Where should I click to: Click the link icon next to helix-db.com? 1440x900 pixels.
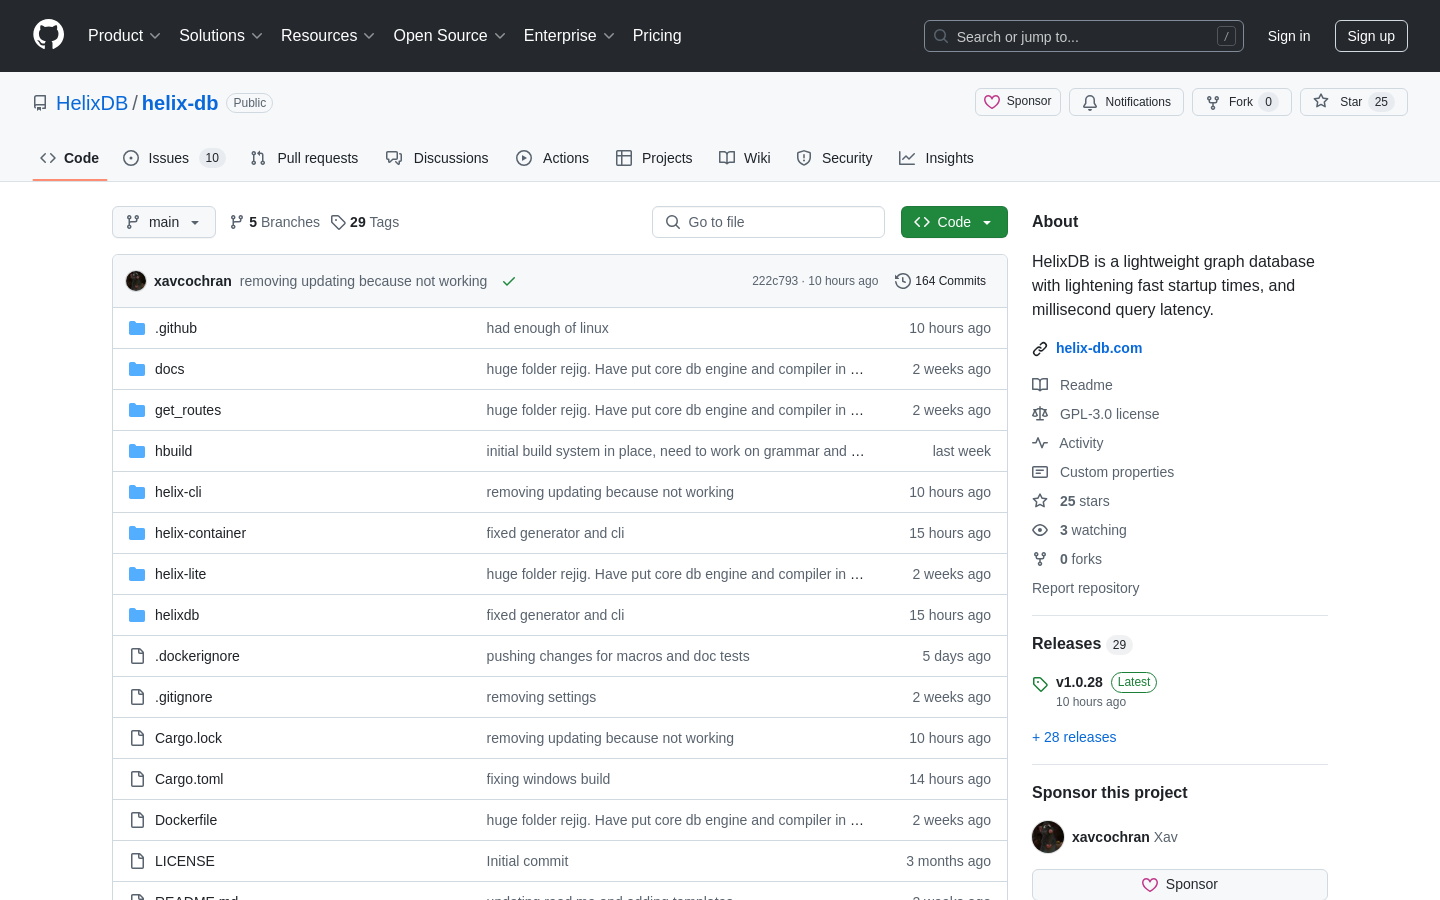coord(1040,349)
